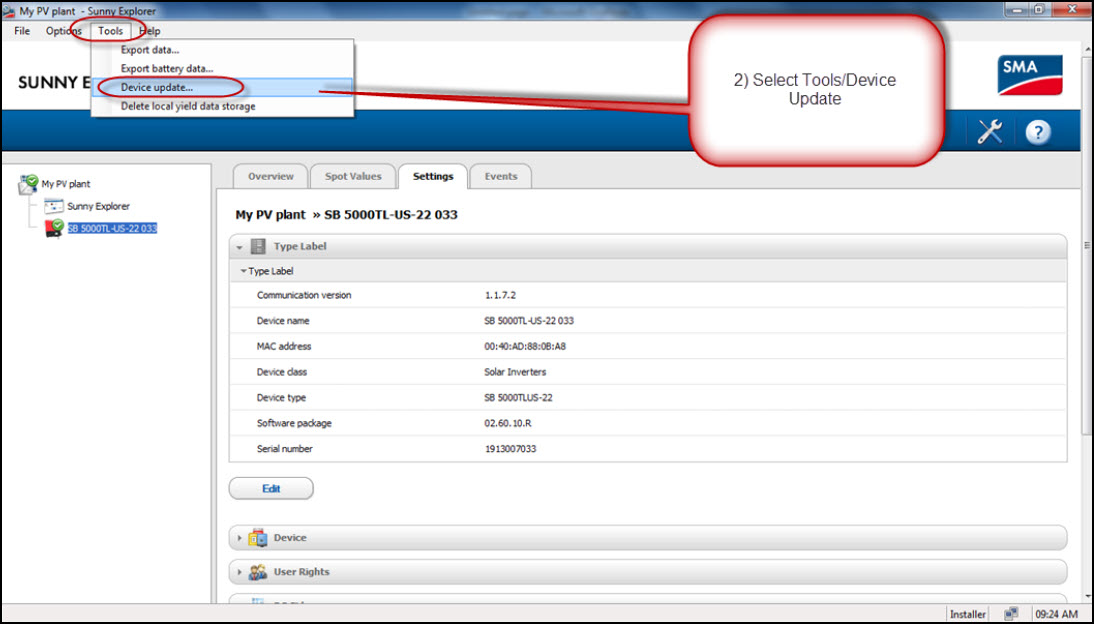
Task: Open the Help menu
Action: click(x=149, y=31)
